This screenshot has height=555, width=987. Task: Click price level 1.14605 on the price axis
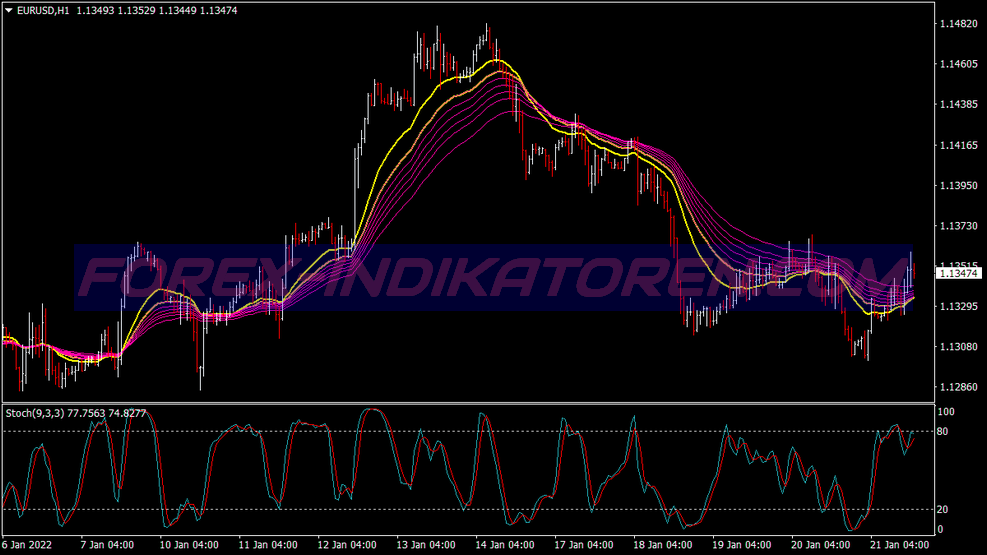click(x=959, y=64)
